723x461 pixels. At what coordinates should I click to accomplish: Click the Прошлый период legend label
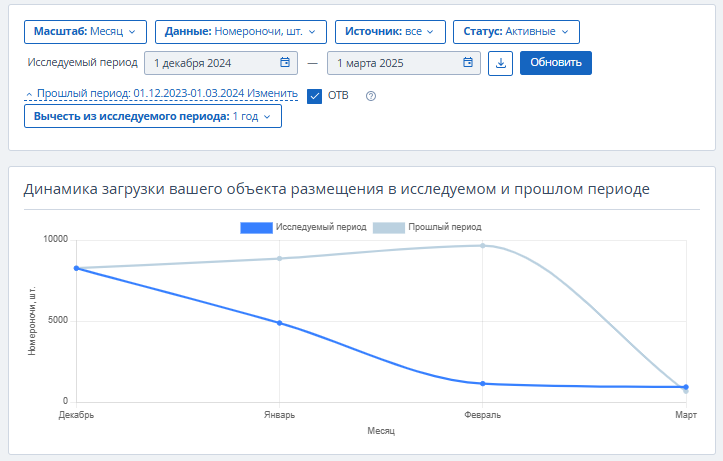pyautogui.click(x=445, y=227)
